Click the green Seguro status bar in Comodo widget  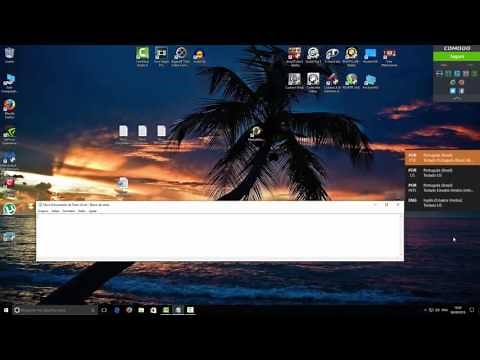click(456, 56)
